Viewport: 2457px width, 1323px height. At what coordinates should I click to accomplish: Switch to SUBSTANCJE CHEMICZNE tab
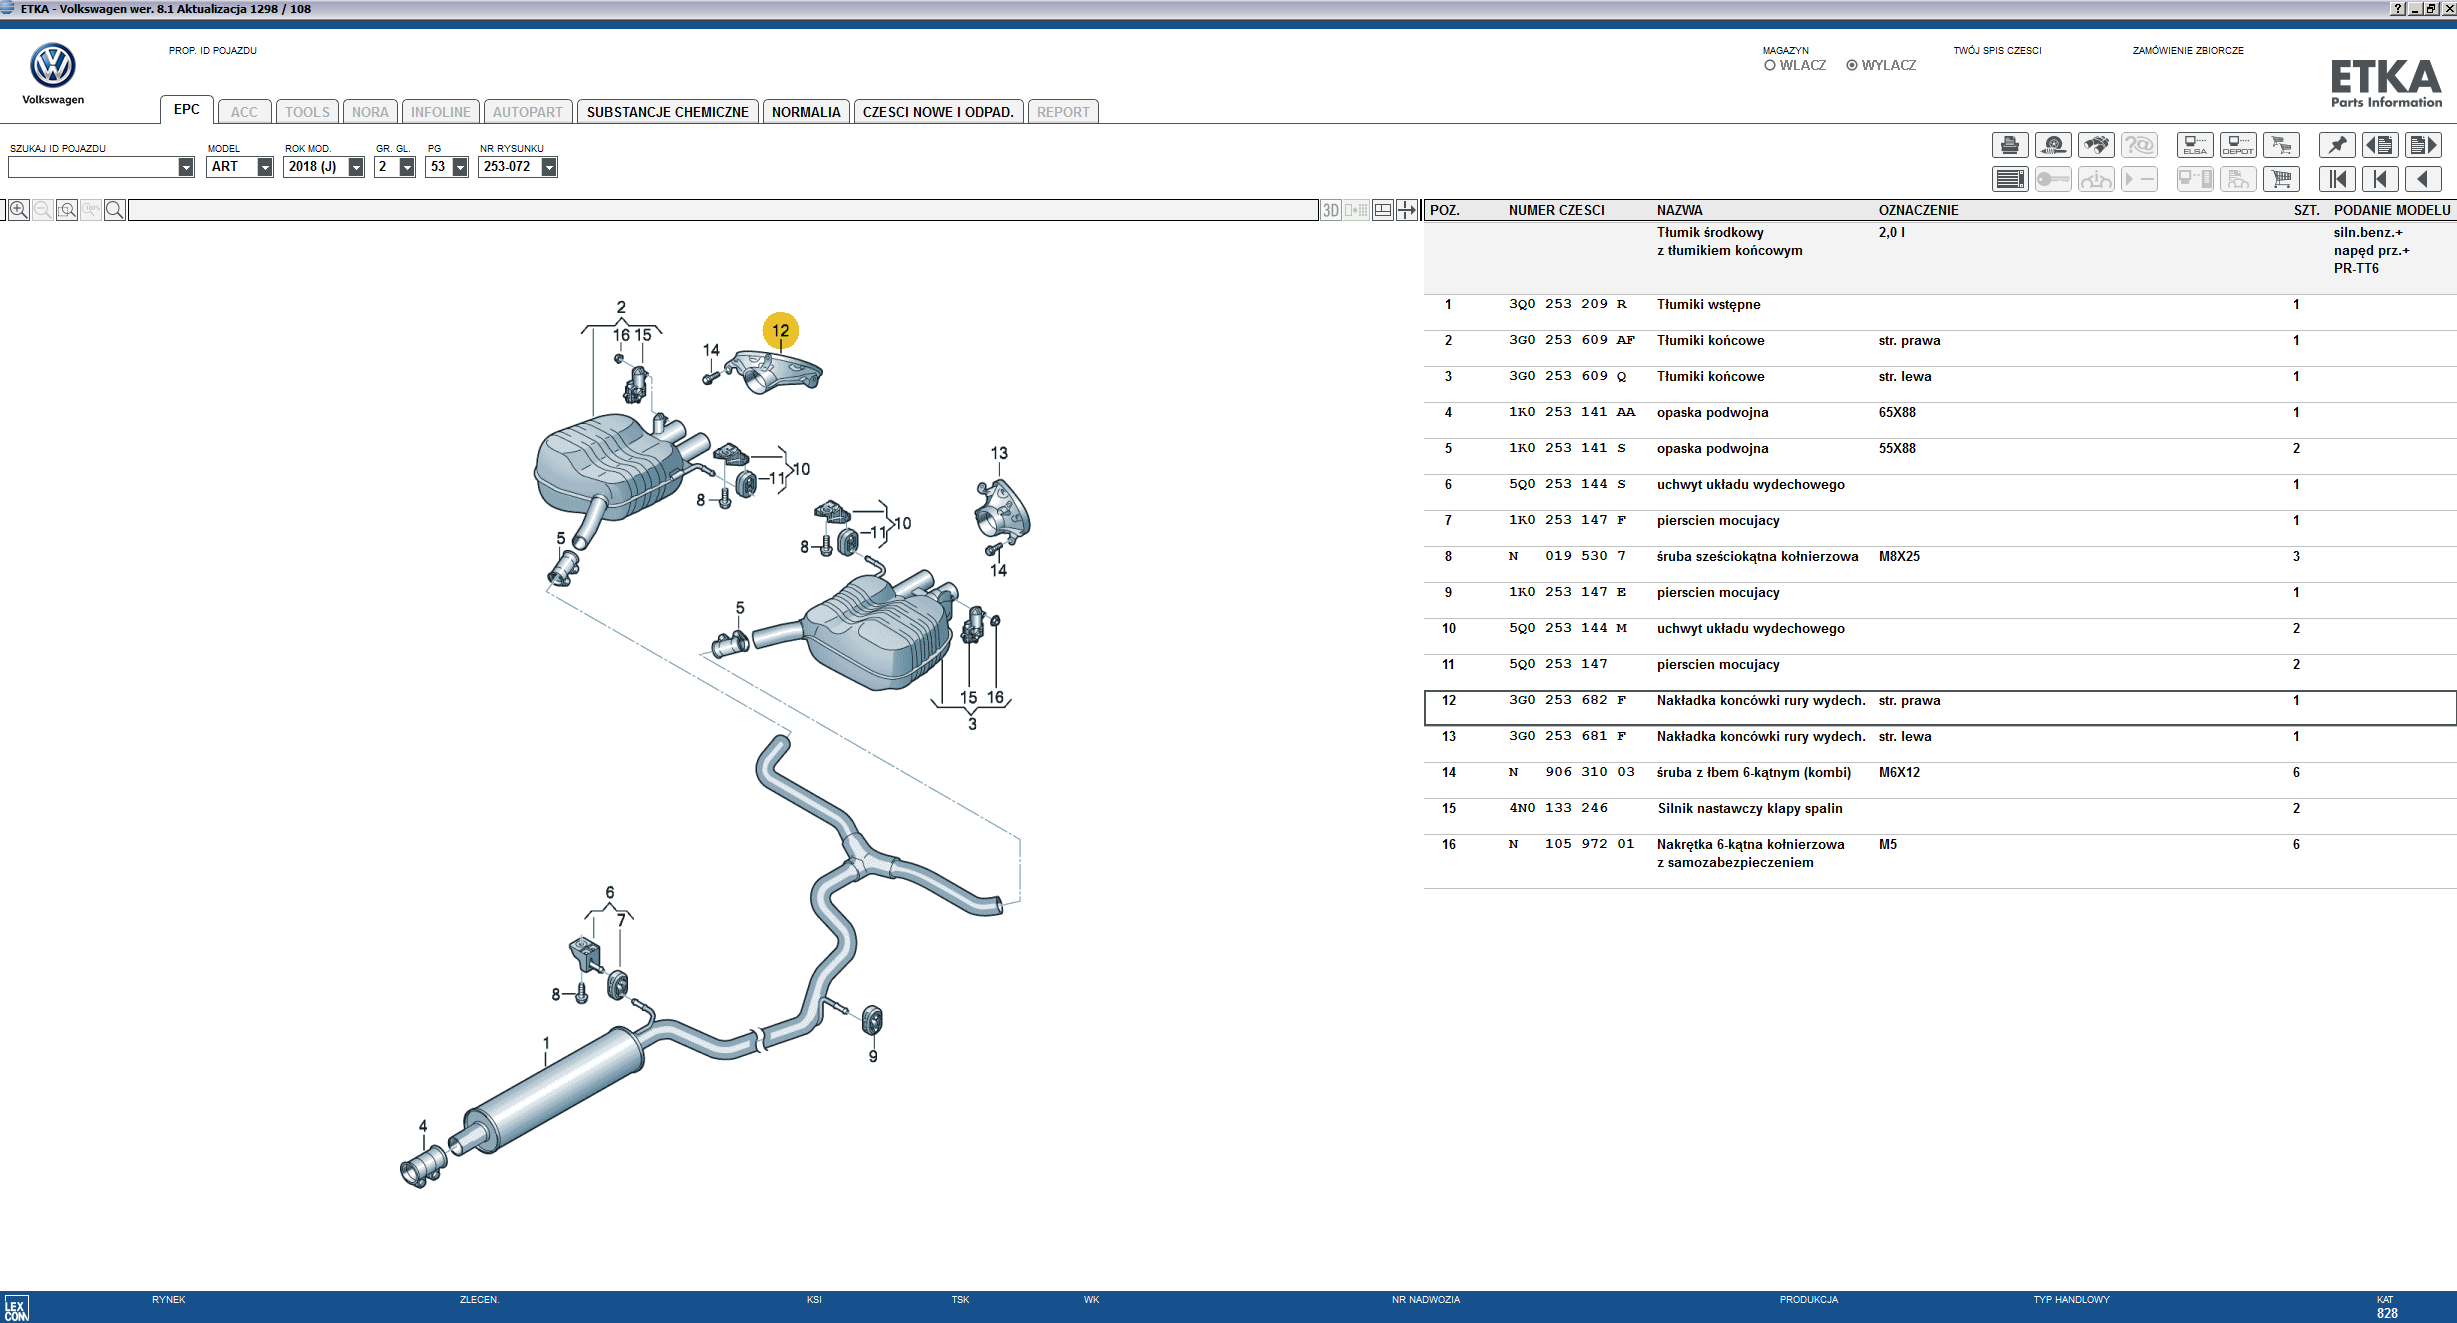667,112
